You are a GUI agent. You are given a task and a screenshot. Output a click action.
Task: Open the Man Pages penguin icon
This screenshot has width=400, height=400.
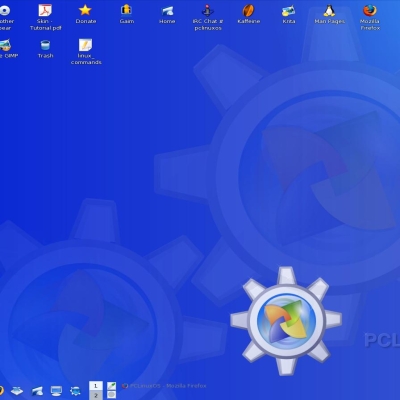tap(329, 10)
